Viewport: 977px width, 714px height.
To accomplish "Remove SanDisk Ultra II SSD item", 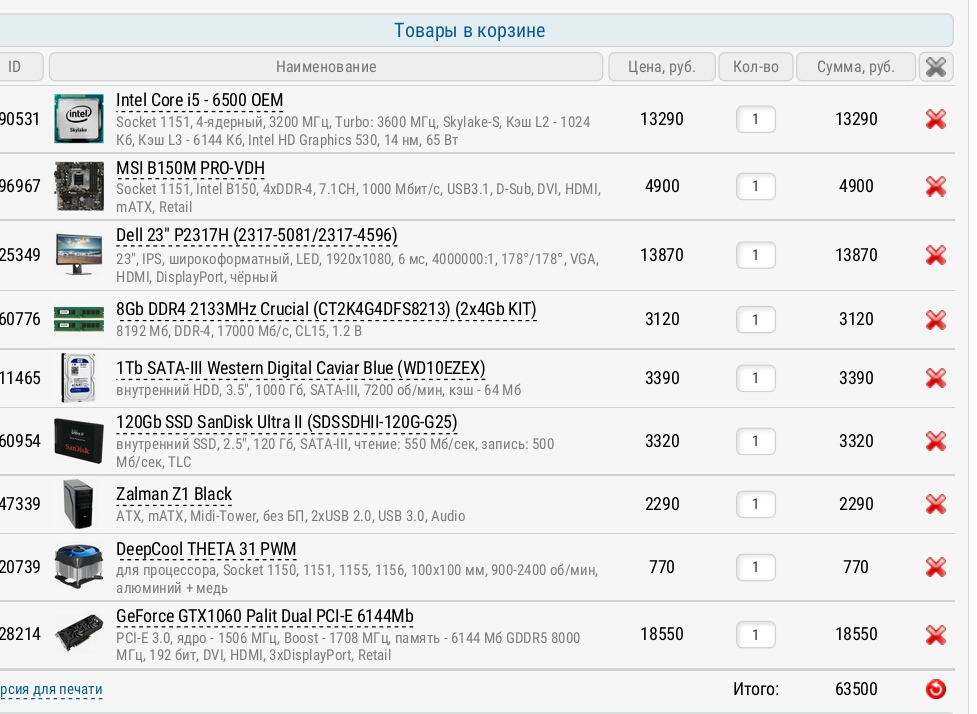I will click(x=936, y=441).
